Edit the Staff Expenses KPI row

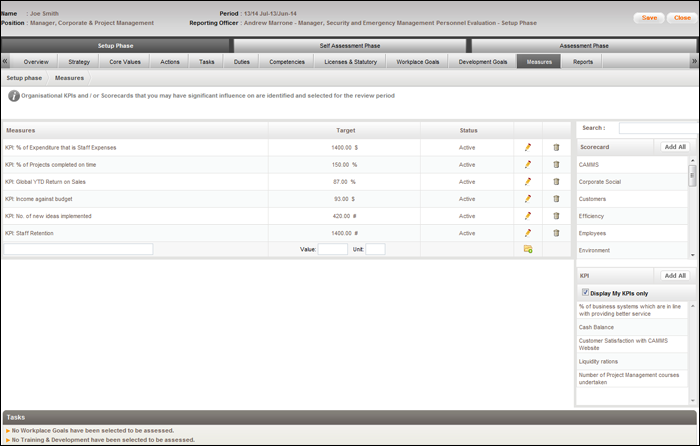(528, 147)
